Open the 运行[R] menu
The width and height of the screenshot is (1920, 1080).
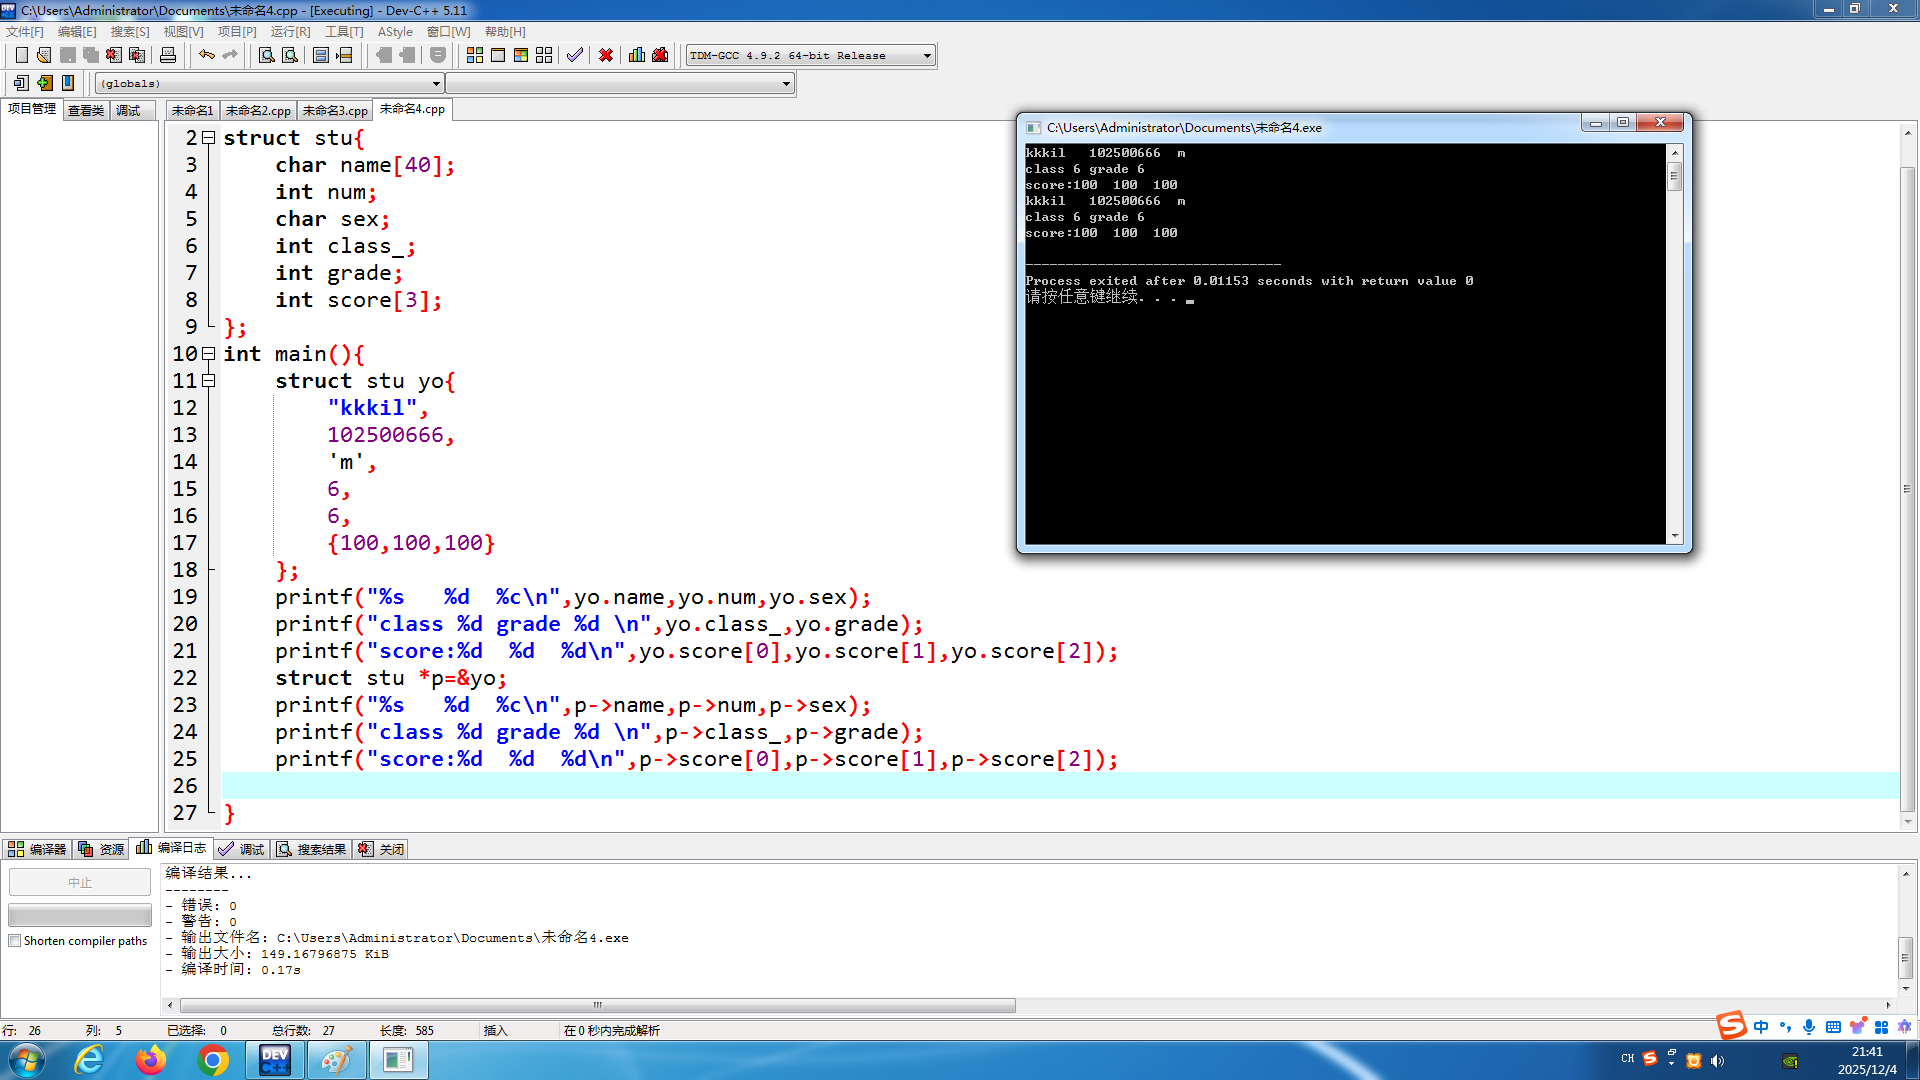[290, 32]
